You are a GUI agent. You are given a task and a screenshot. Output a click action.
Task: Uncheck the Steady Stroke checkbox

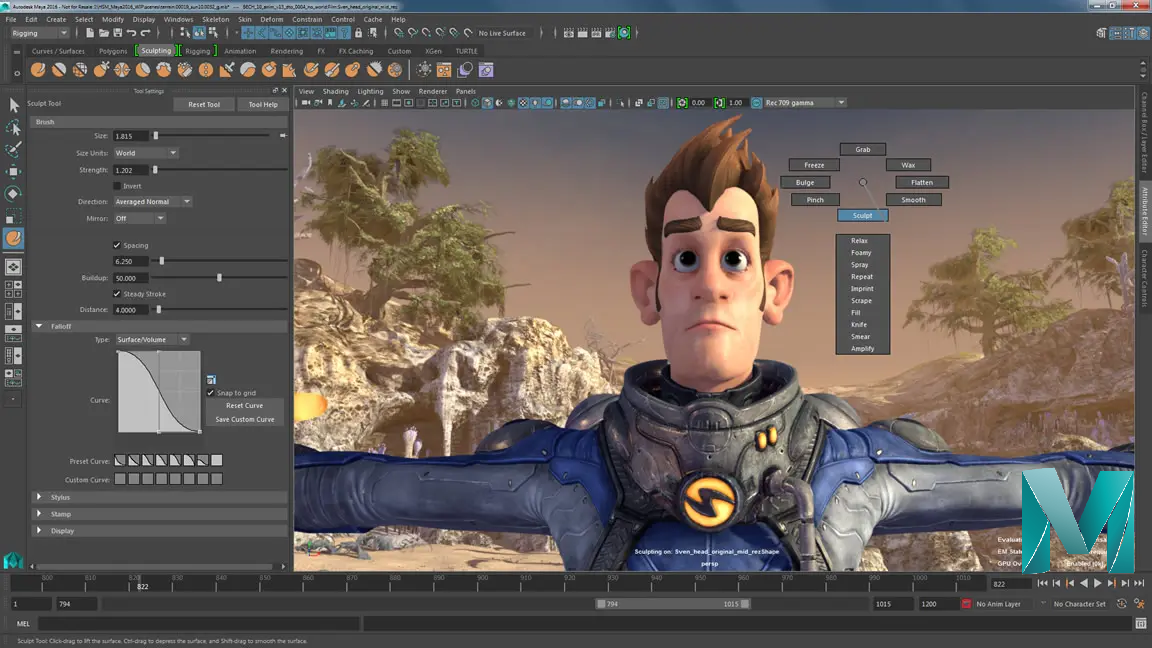point(117,294)
